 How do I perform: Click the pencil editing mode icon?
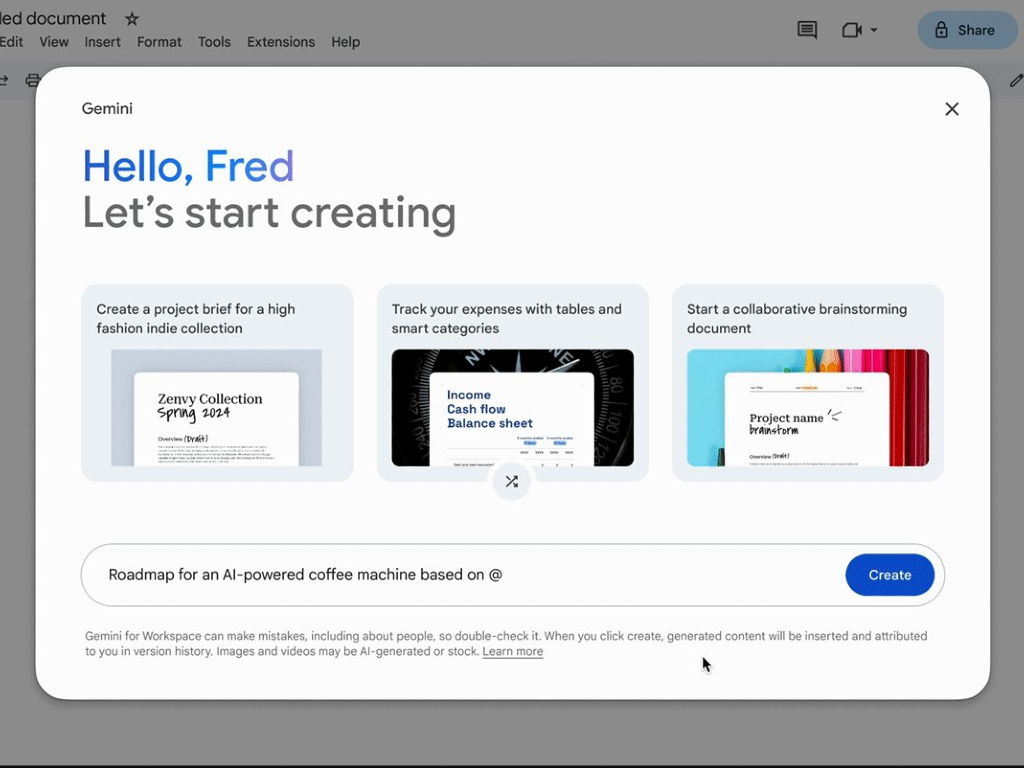1016,80
